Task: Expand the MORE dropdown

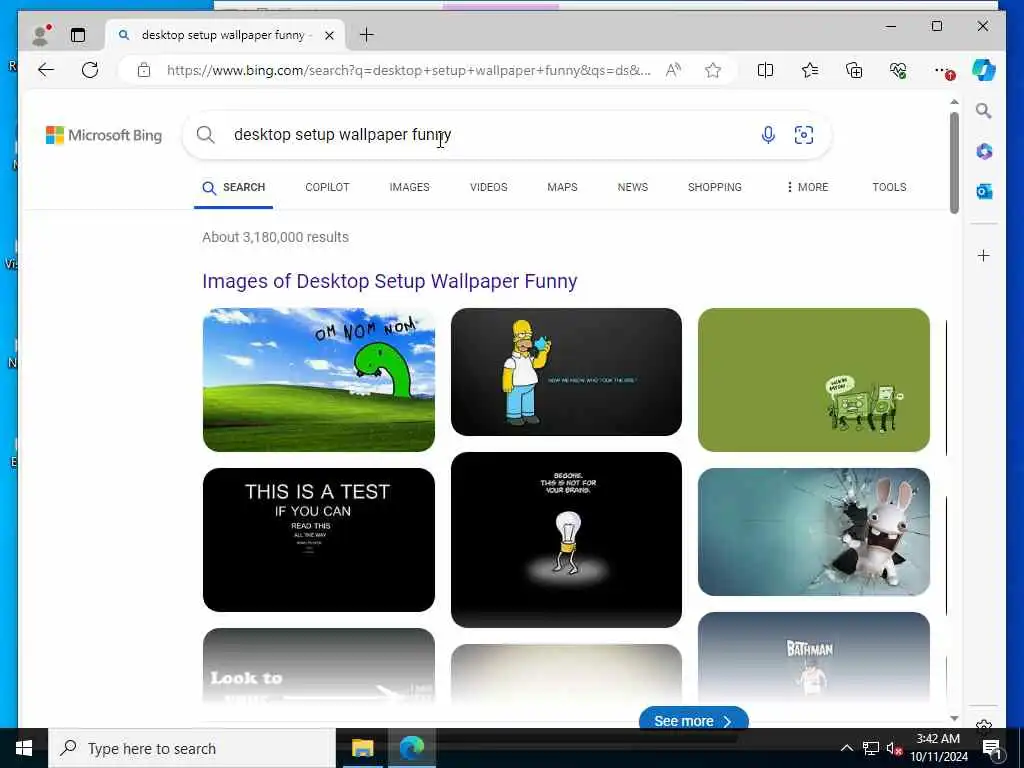Action: pos(807,187)
